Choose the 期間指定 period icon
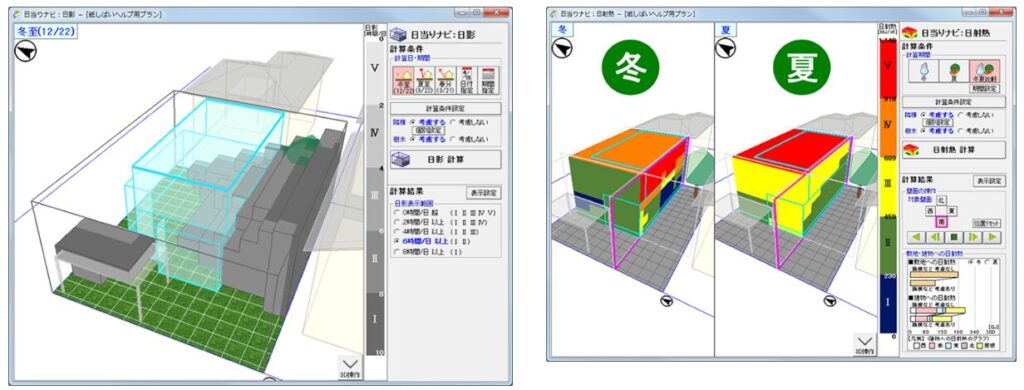1024x390 pixels. [x=488, y=81]
